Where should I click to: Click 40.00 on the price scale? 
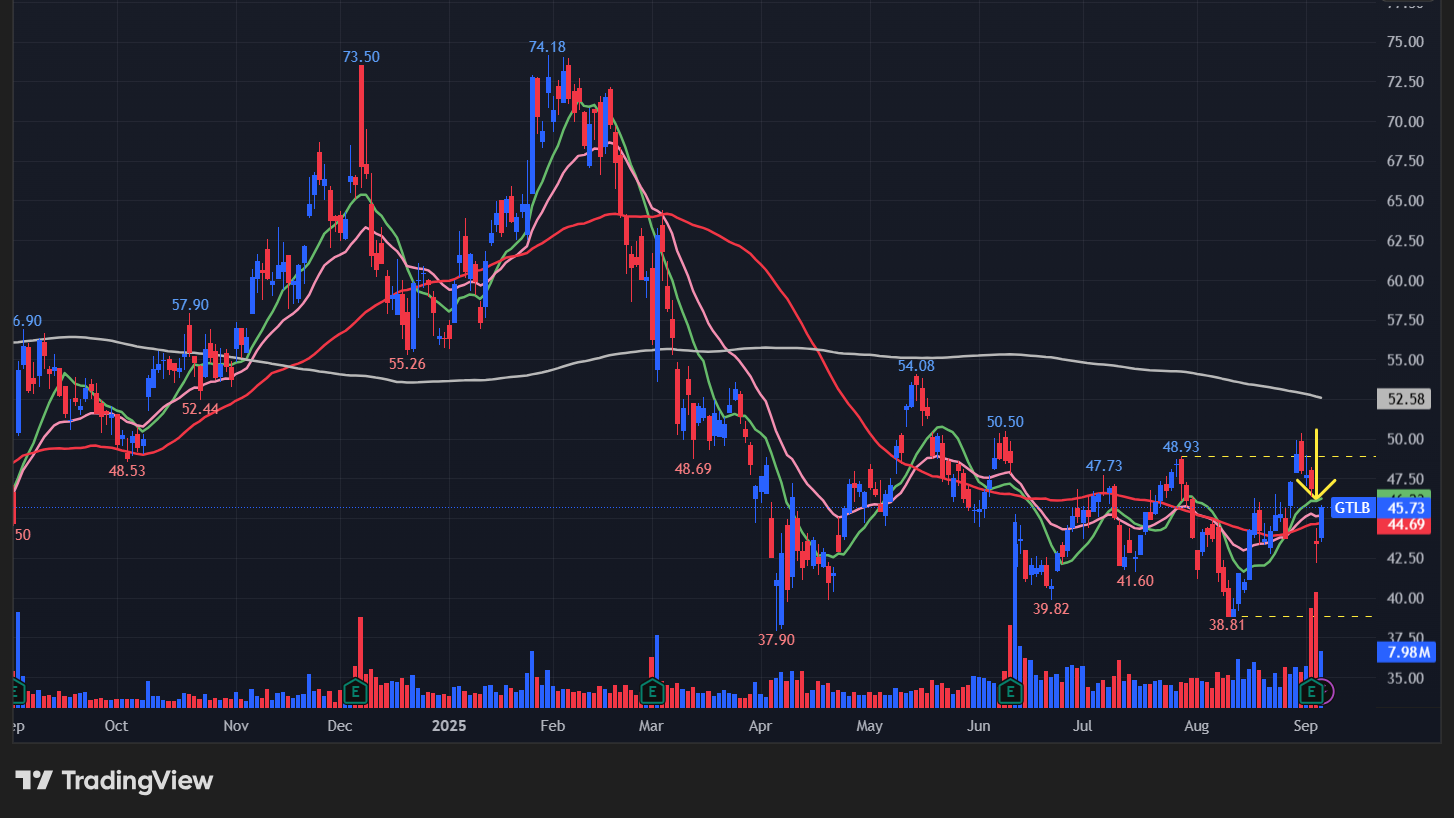pyautogui.click(x=1406, y=598)
